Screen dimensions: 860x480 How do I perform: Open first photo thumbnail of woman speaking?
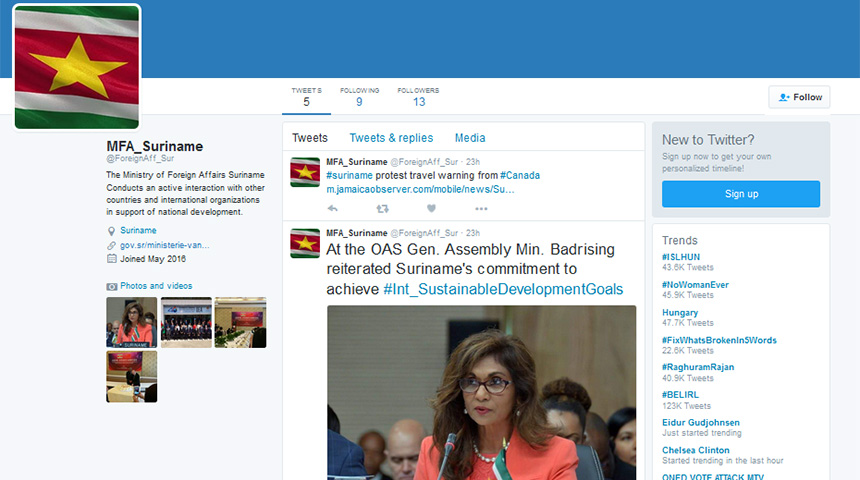pos(131,322)
